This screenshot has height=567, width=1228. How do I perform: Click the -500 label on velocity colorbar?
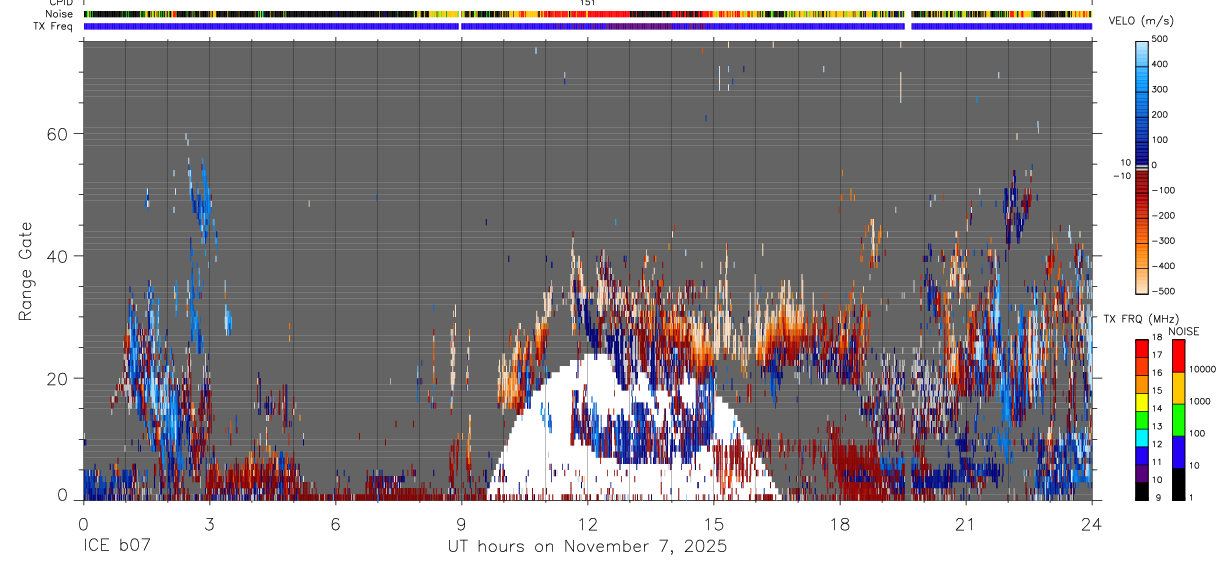(x=1163, y=291)
